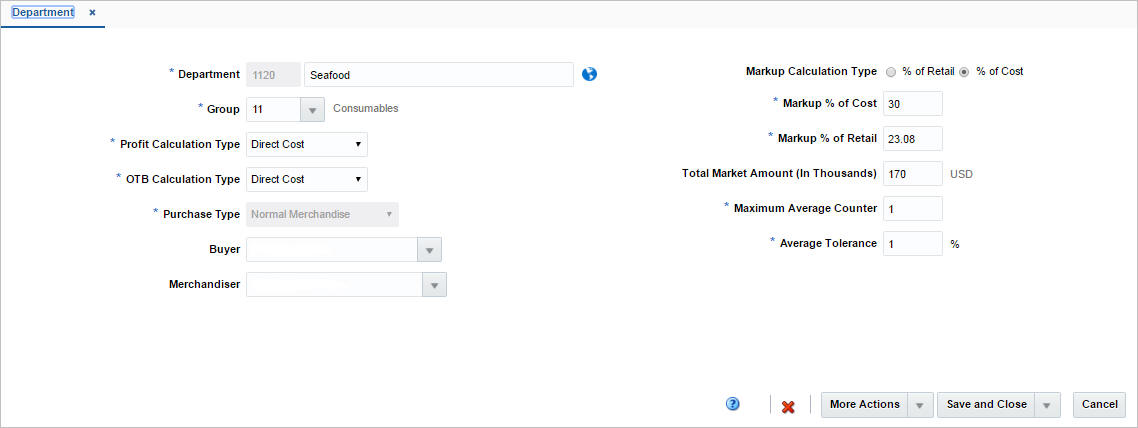Click the Markup Calculation Type label
Image resolution: width=1138 pixels, height=428 pixels.
(x=811, y=72)
